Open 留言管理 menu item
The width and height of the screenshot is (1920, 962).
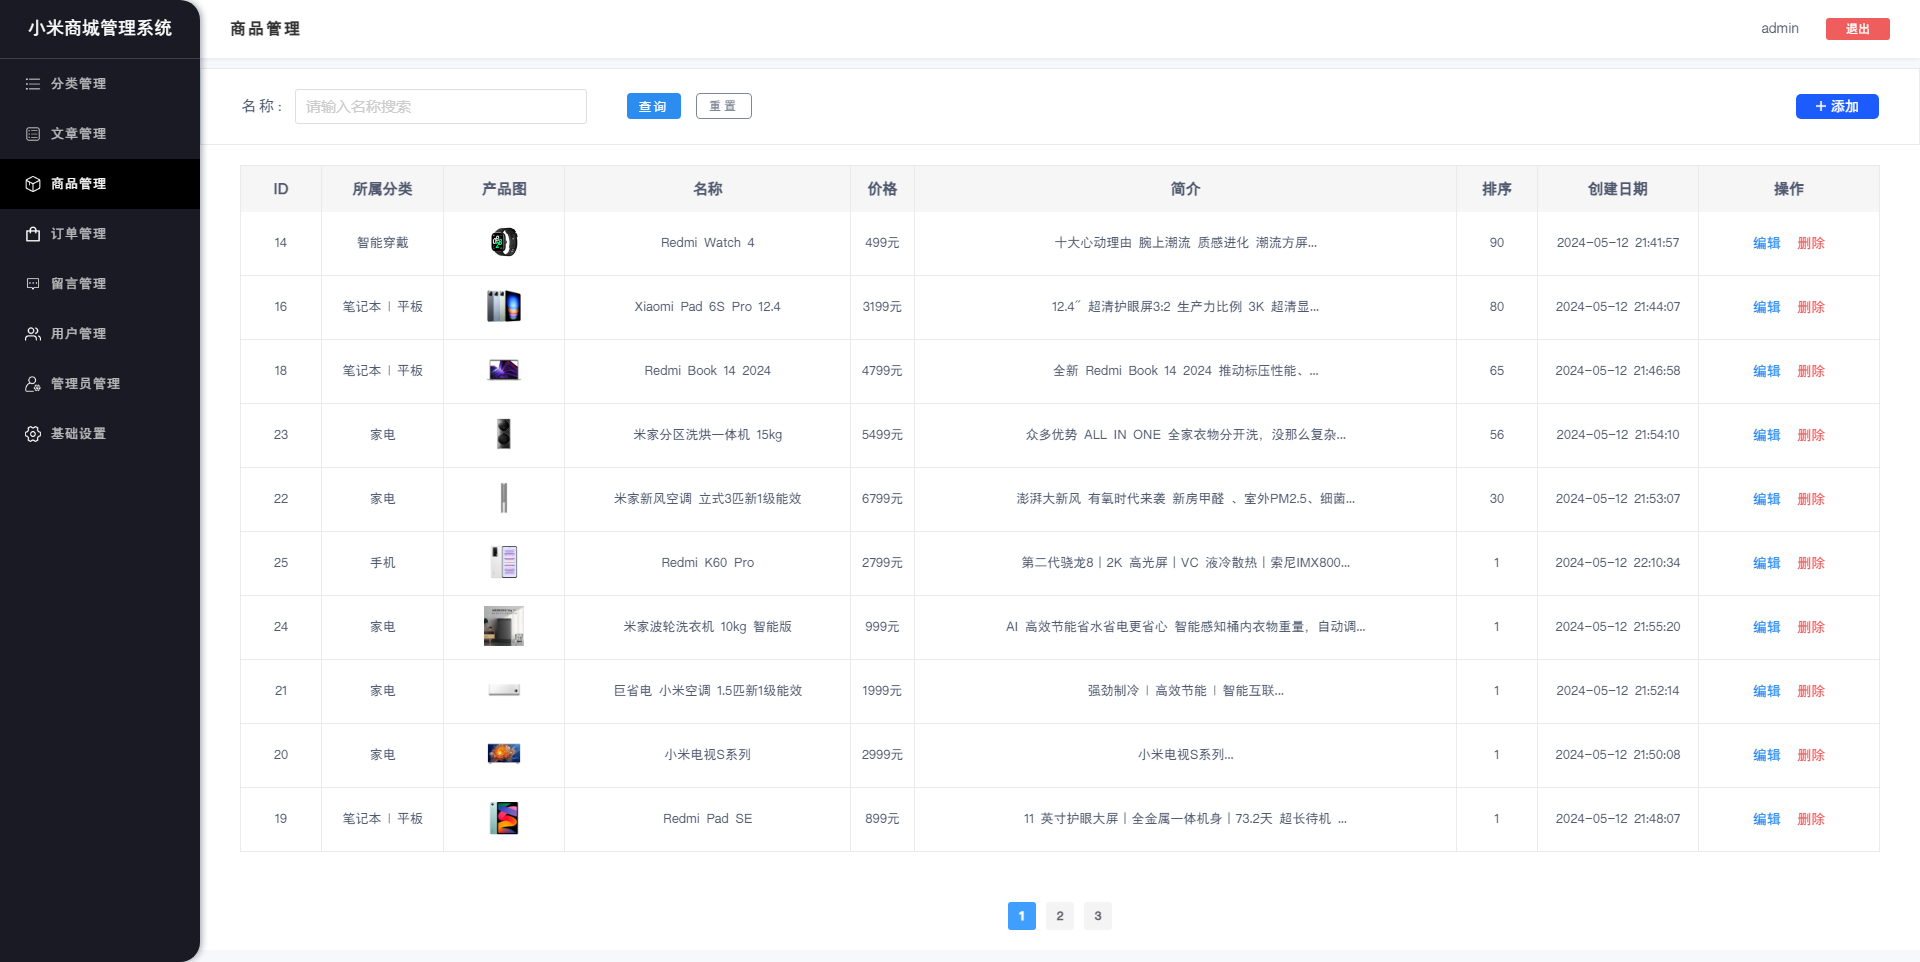100,284
